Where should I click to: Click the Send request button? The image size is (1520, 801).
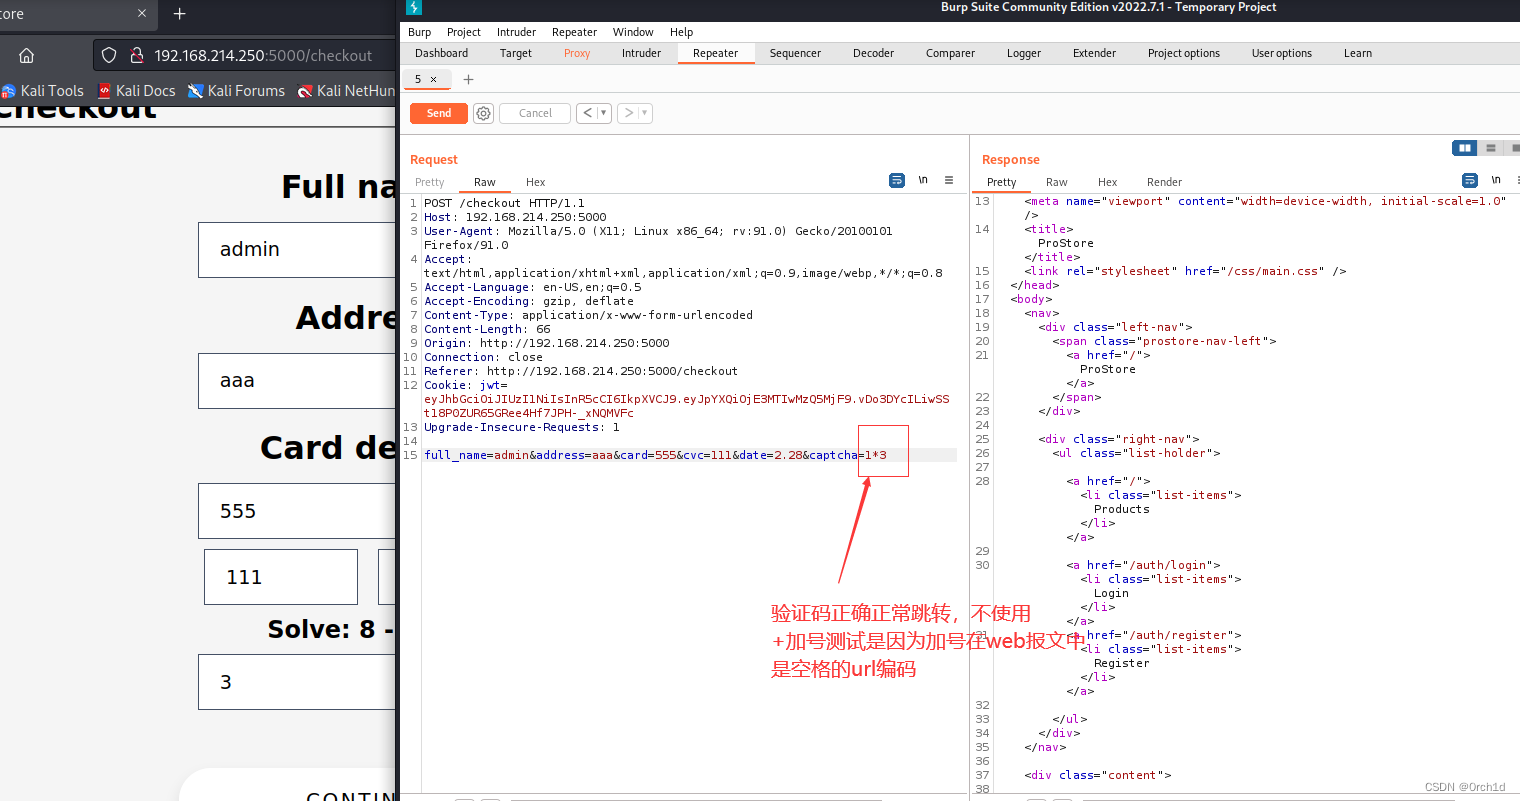(439, 113)
